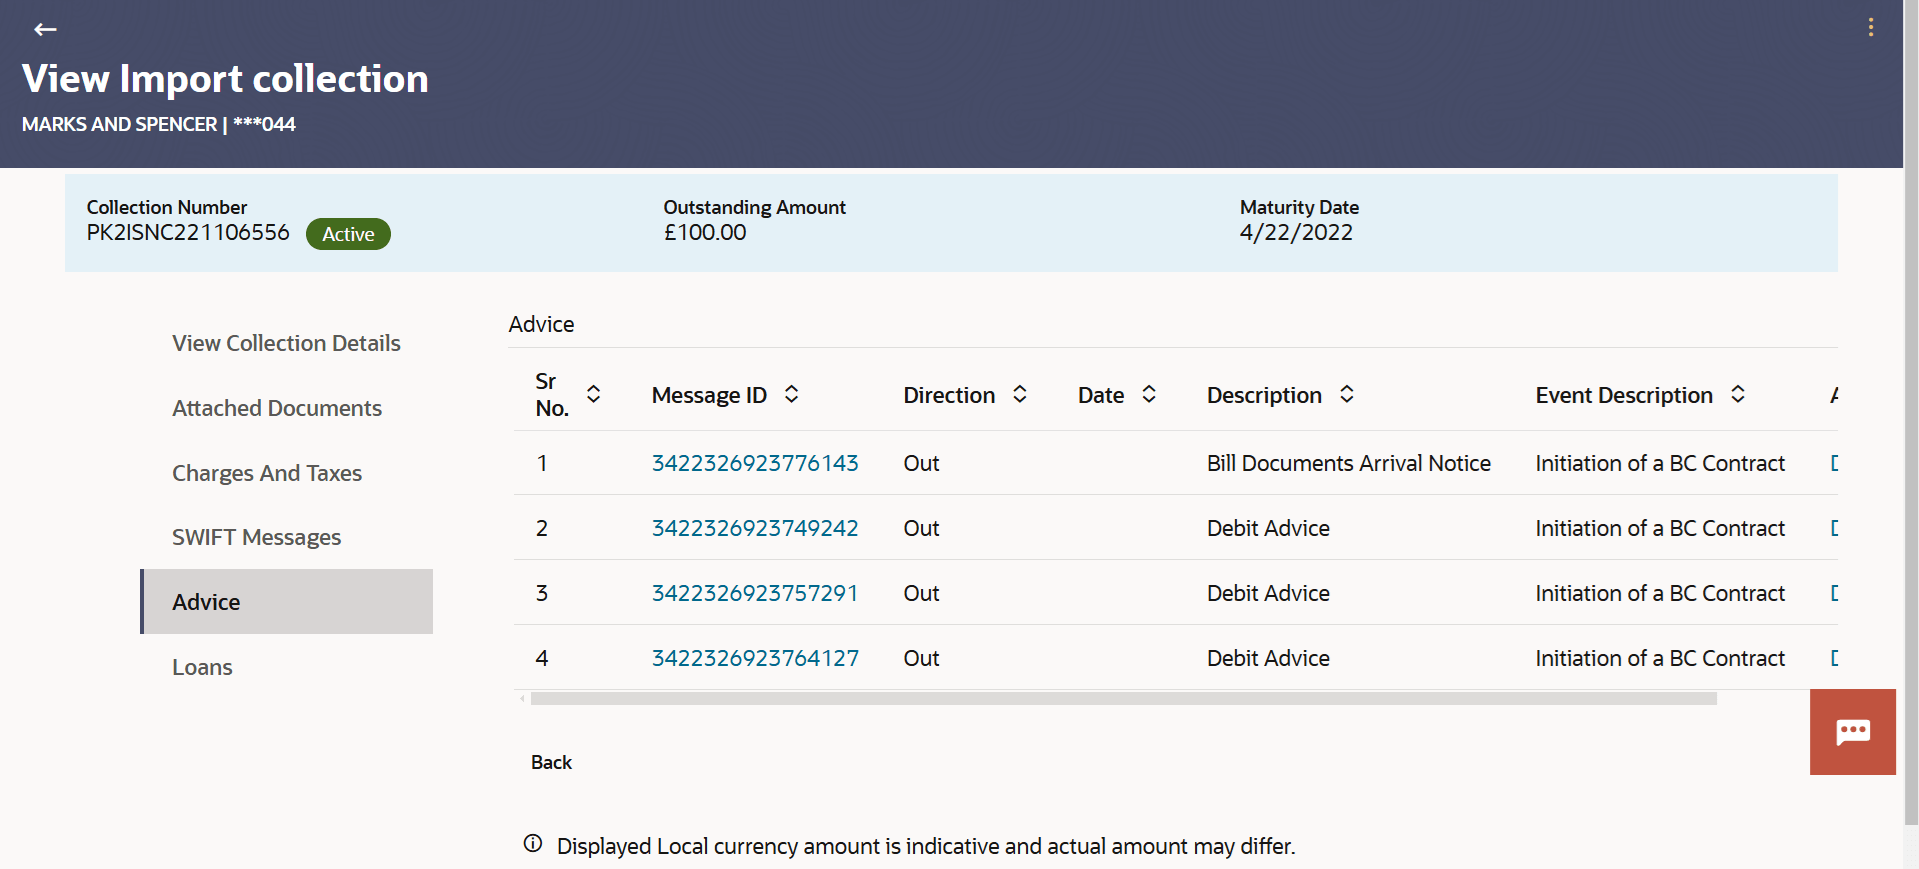Sort table by Sr No. column
This screenshot has width=1919, height=869.
(593, 394)
